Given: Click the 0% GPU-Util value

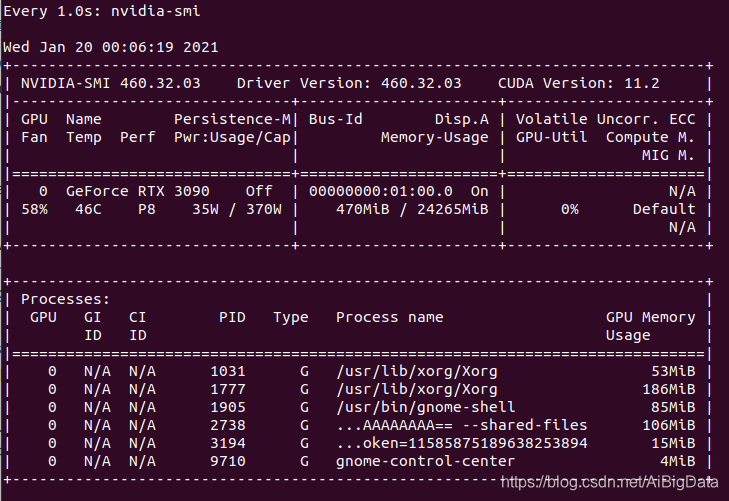Looking at the screenshot, I should (570, 209).
